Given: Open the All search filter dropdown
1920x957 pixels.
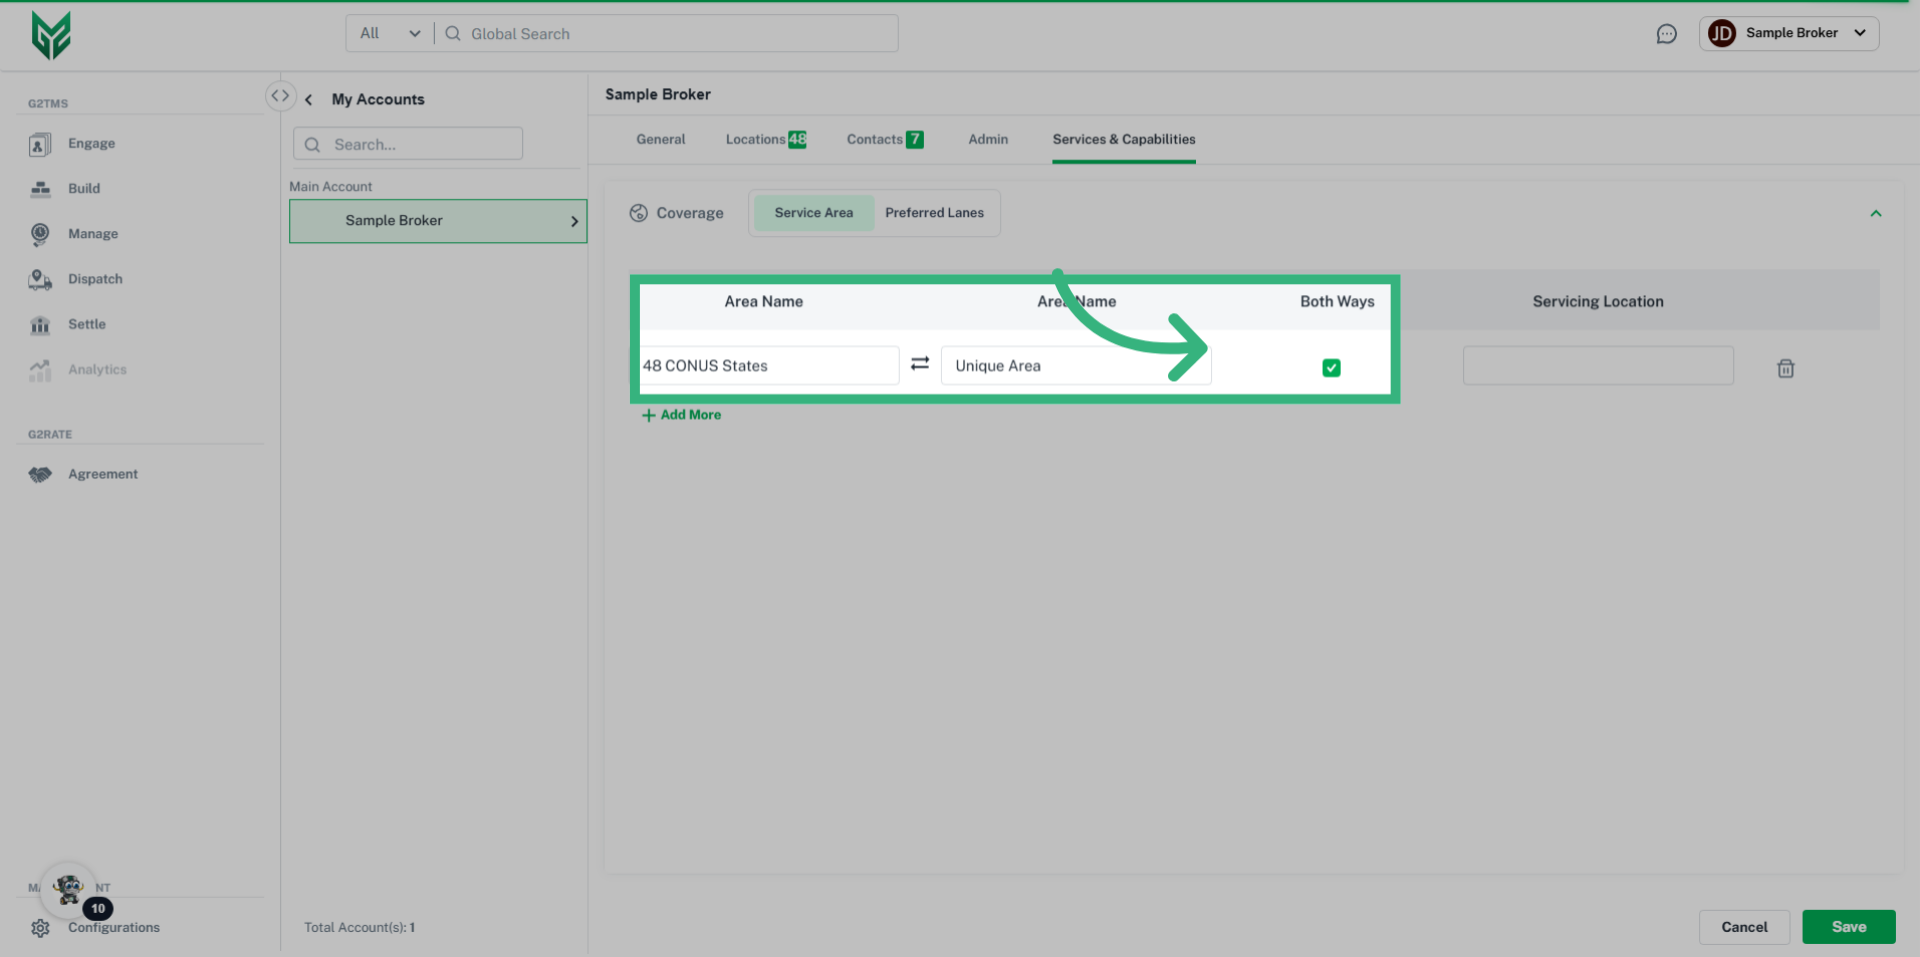Looking at the screenshot, I should 390,34.
